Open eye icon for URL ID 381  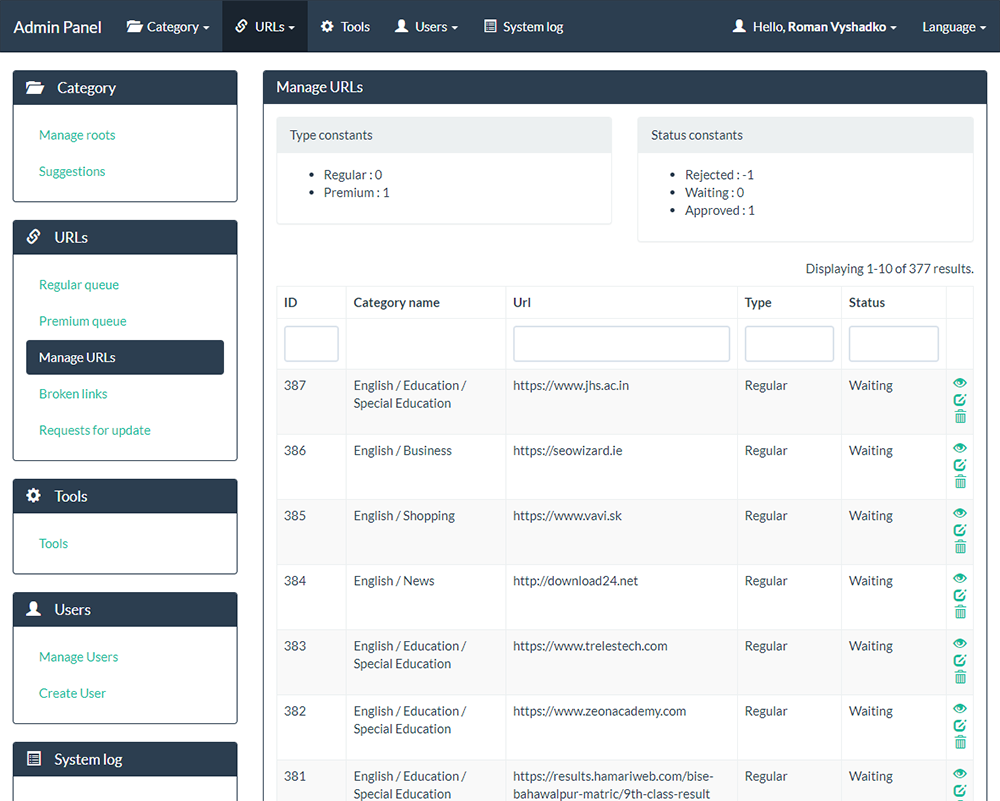(960, 773)
